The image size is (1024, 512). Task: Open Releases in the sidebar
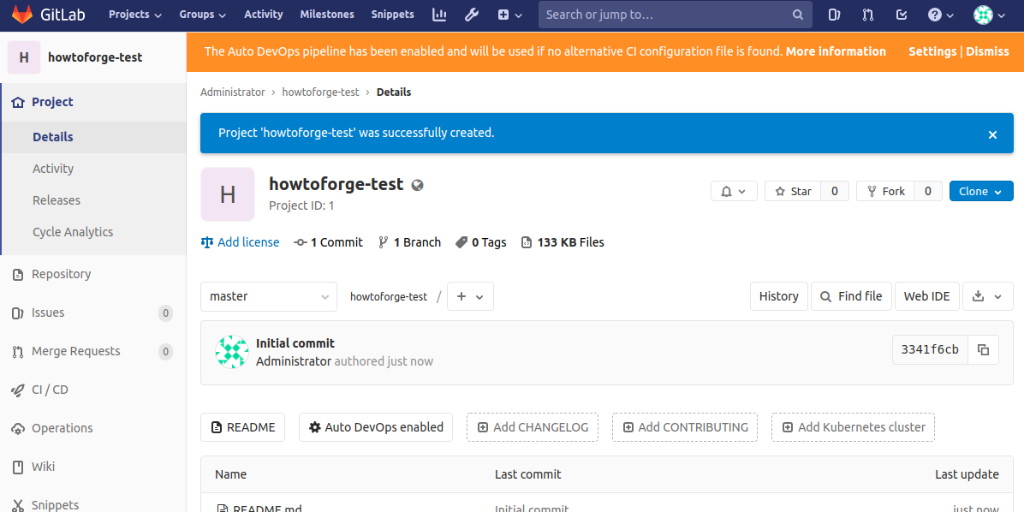pyautogui.click(x=93, y=200)
